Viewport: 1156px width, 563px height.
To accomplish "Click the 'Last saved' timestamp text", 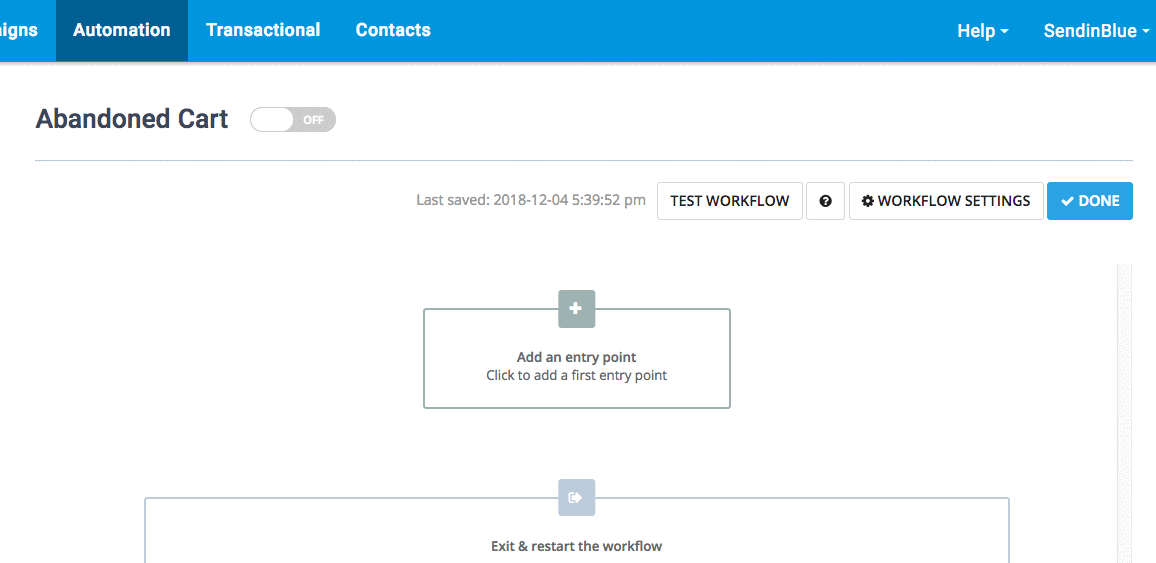I will (x=530, y=201).
